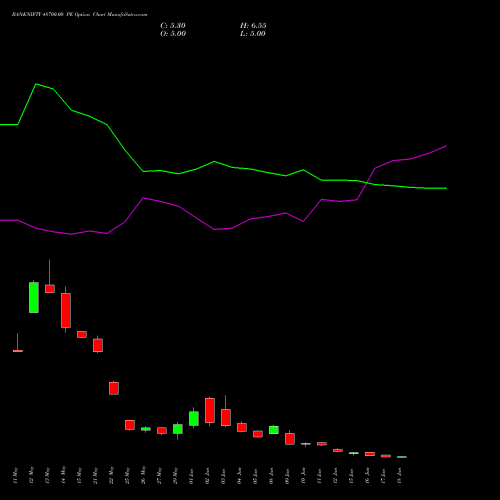Click the 12 Jun date label
This screenshot has height=500, width=500.
(336, 476)
